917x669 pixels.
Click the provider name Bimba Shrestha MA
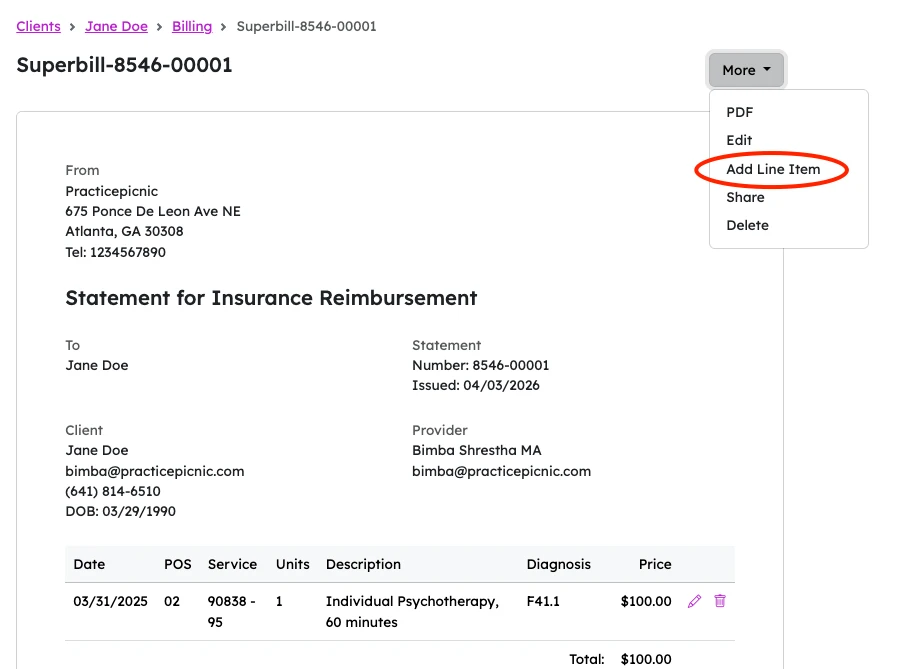click(477, 450)
